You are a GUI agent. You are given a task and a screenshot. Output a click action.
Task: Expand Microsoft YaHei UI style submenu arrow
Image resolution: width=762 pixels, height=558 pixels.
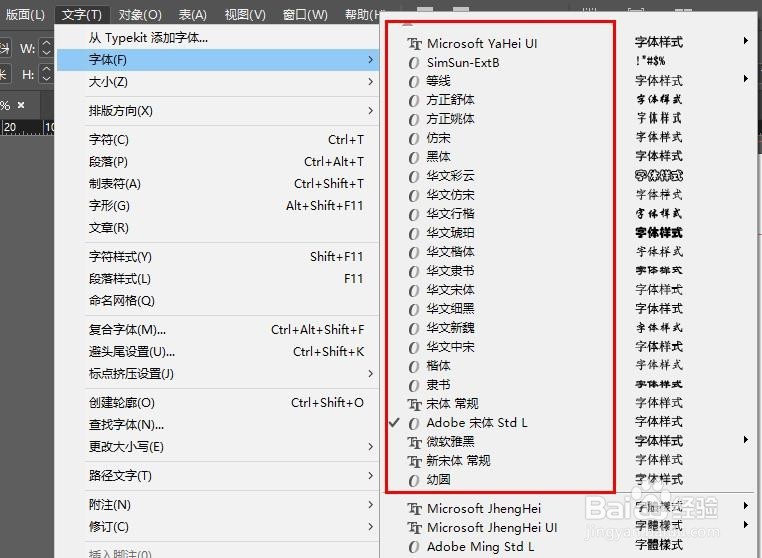point(745,41)
